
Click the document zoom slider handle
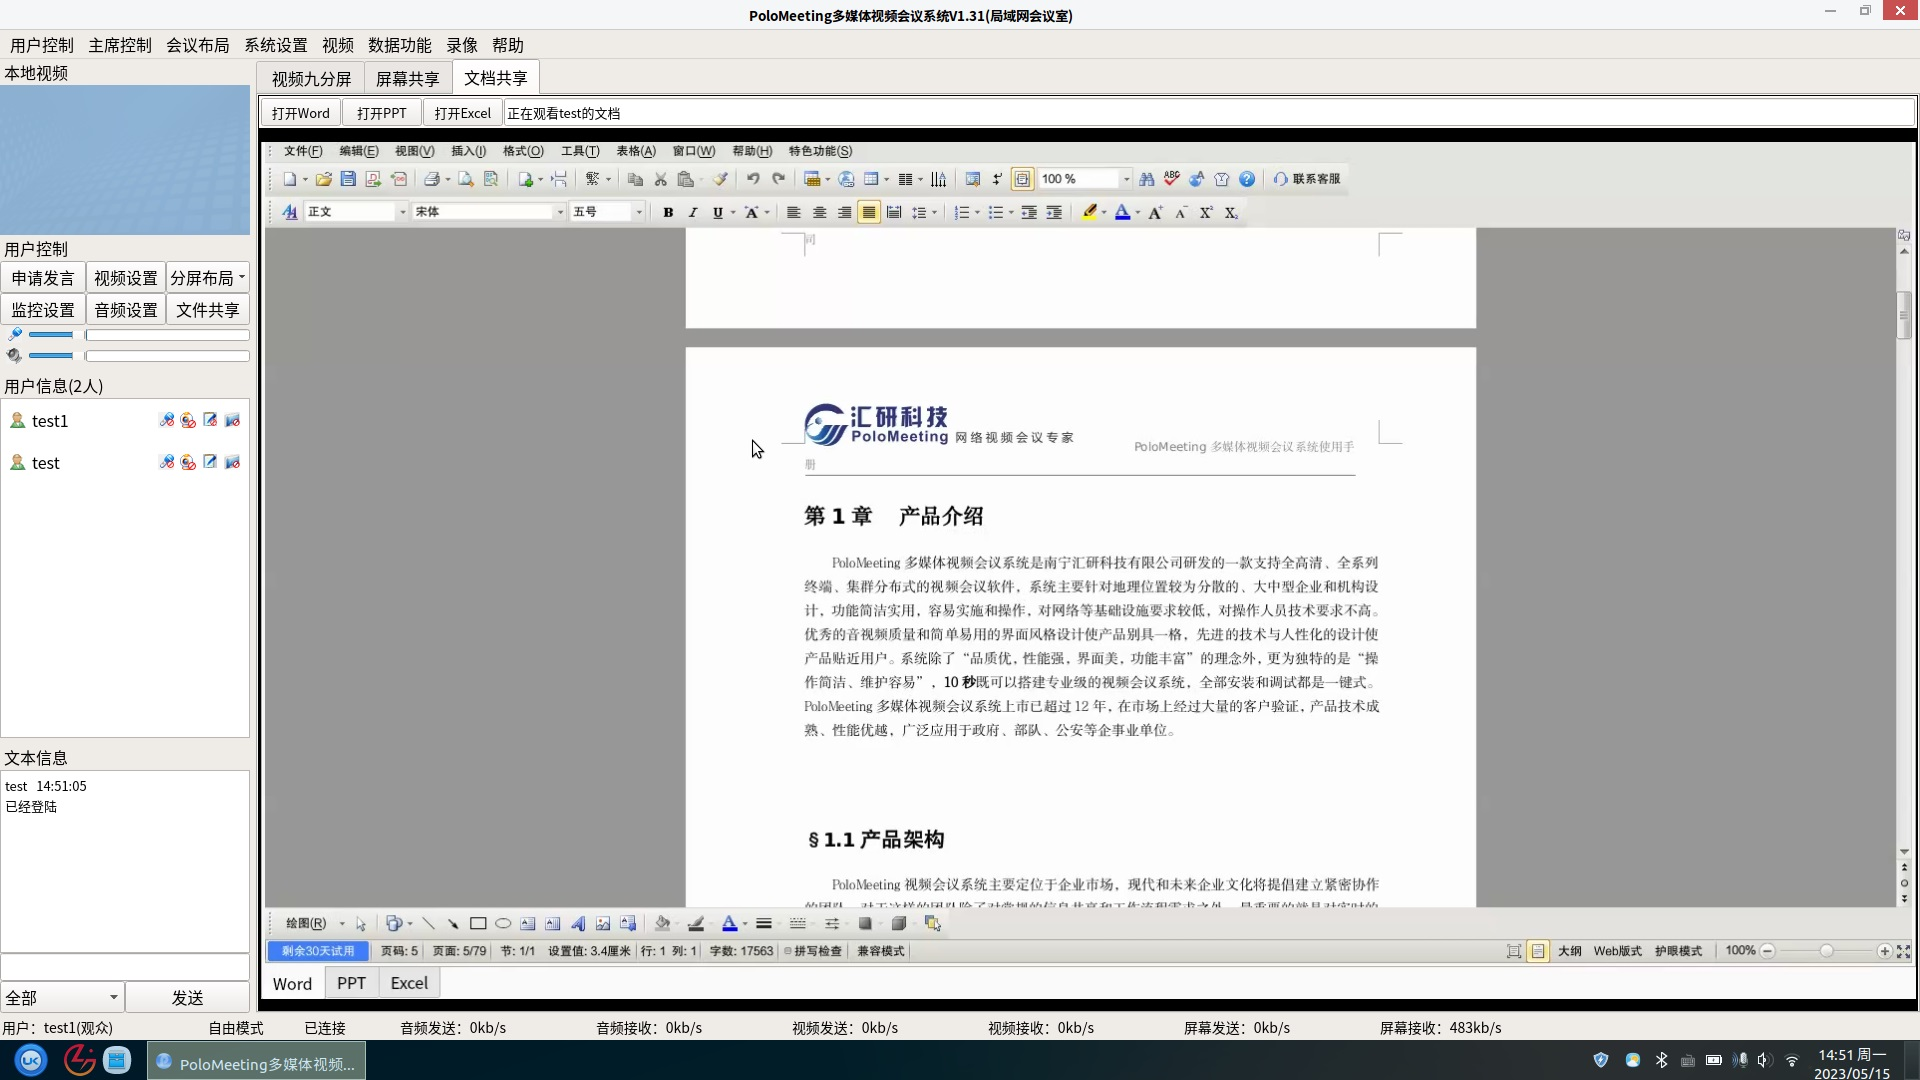1826,951
